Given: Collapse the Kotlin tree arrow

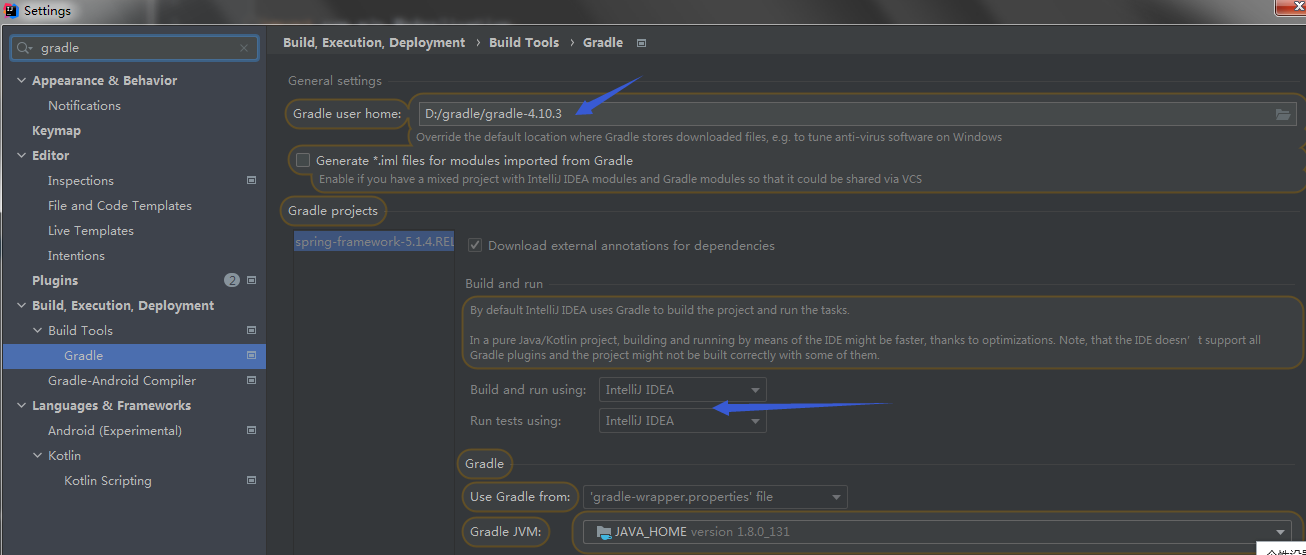Looking at the screenshot, I should coord(38,455).
